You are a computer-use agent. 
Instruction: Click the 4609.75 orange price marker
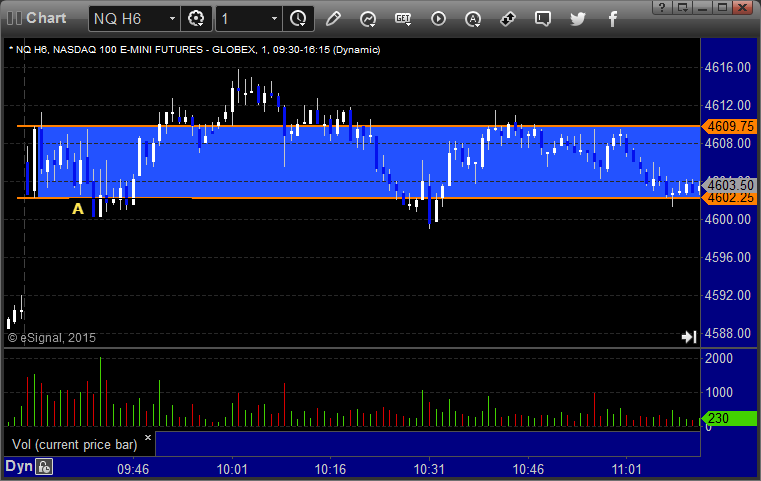coord(729,126)
